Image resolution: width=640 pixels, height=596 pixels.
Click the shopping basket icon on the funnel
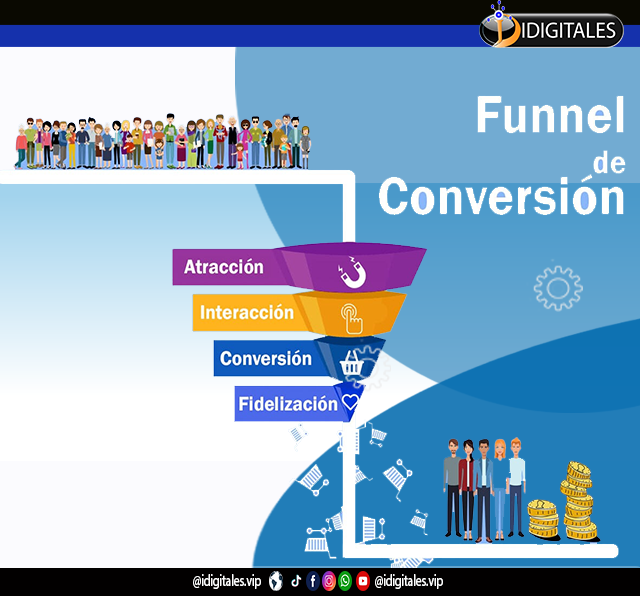[x=351, y=361]
